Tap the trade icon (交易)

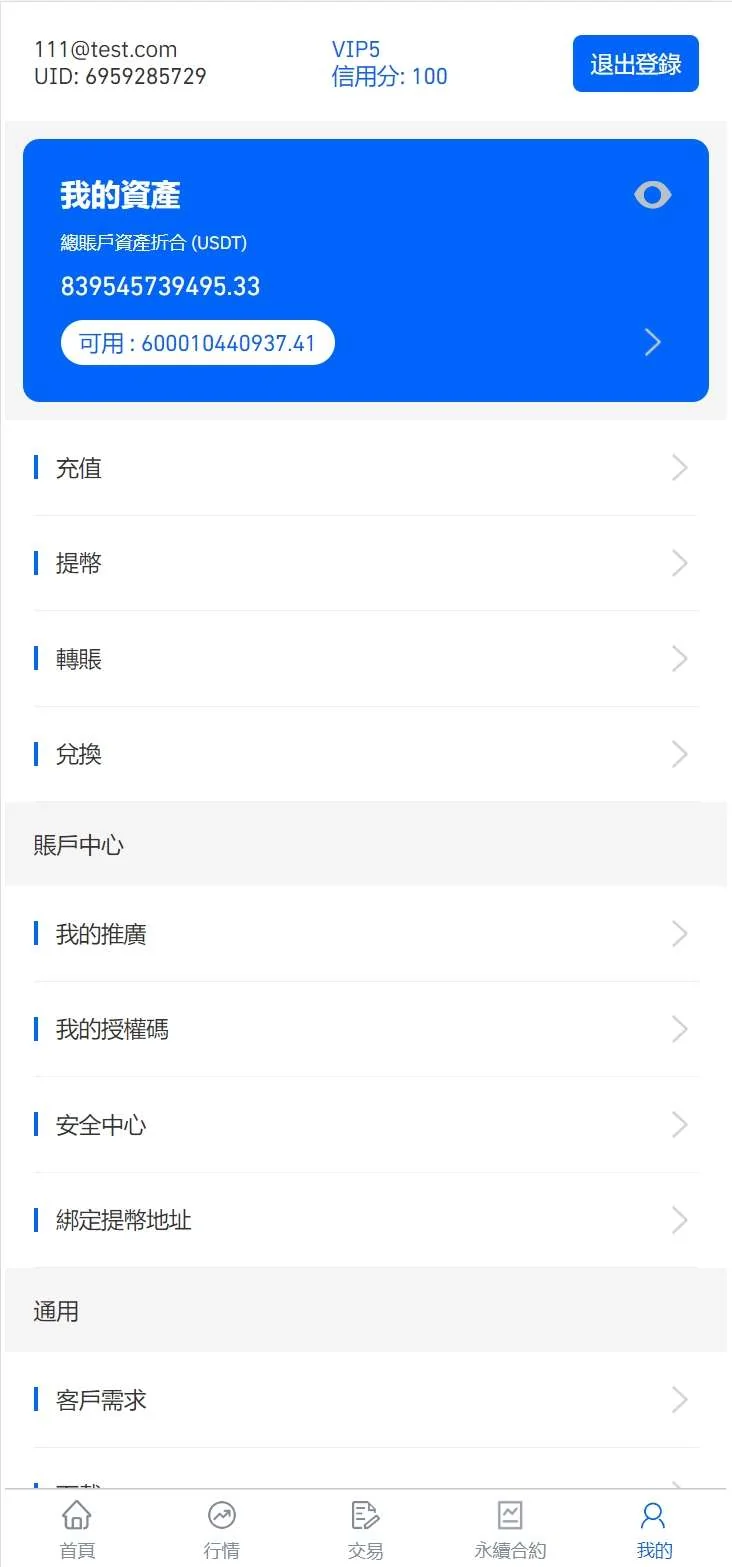coord(365,1515)
